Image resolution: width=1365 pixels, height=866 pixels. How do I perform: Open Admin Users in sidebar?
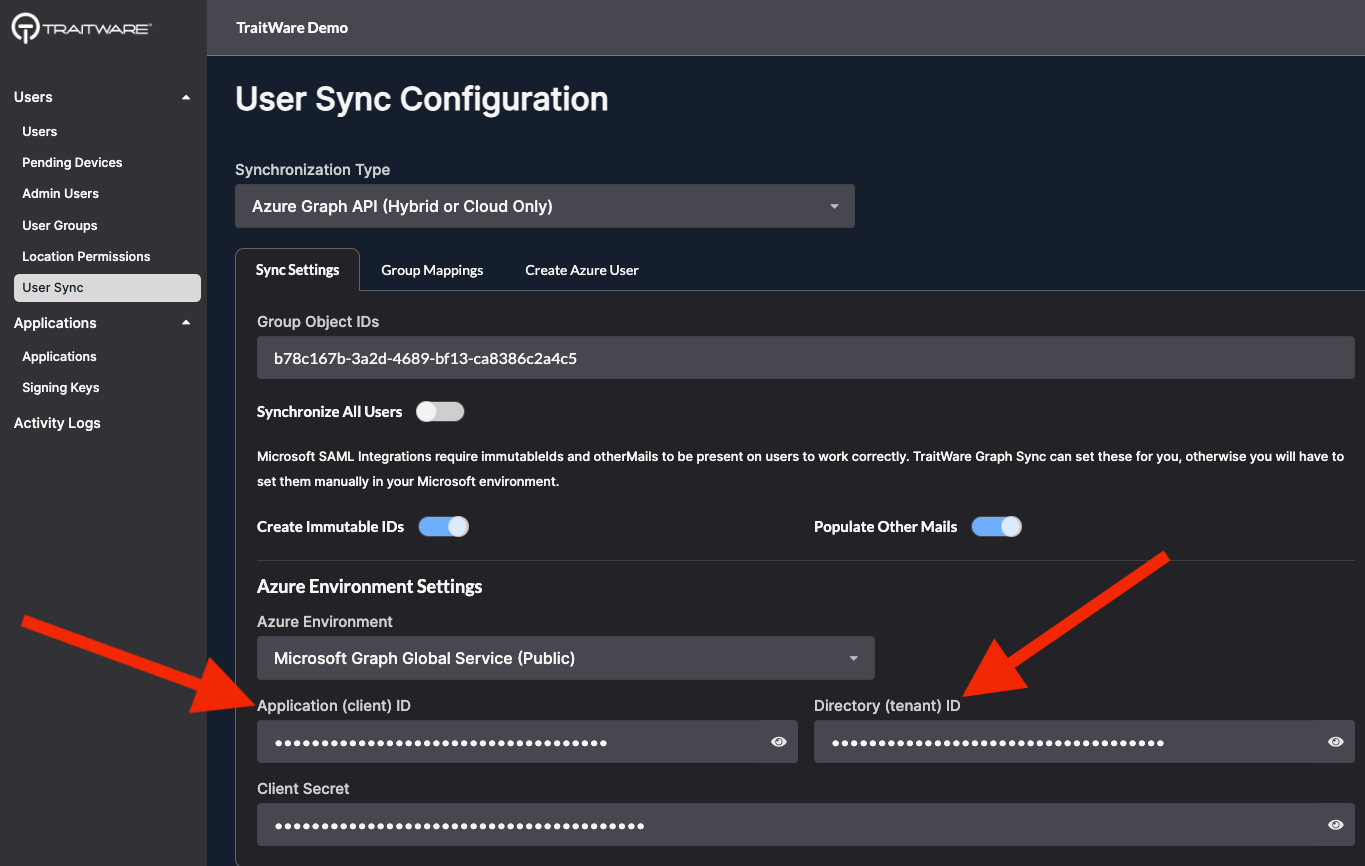click(x=61, y=193)
